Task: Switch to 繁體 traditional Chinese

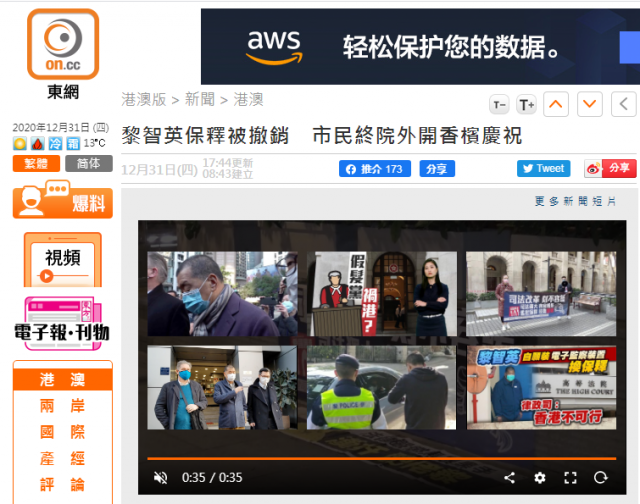Action: pyautogui.click(x=36, y=164)
